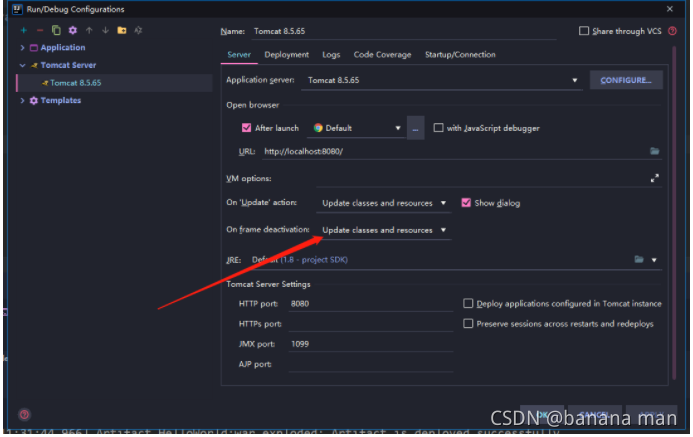Enable Preserve sessions across restarts and redeploys
The height and width of the screenshot is (437, 693).
(468, 323)
